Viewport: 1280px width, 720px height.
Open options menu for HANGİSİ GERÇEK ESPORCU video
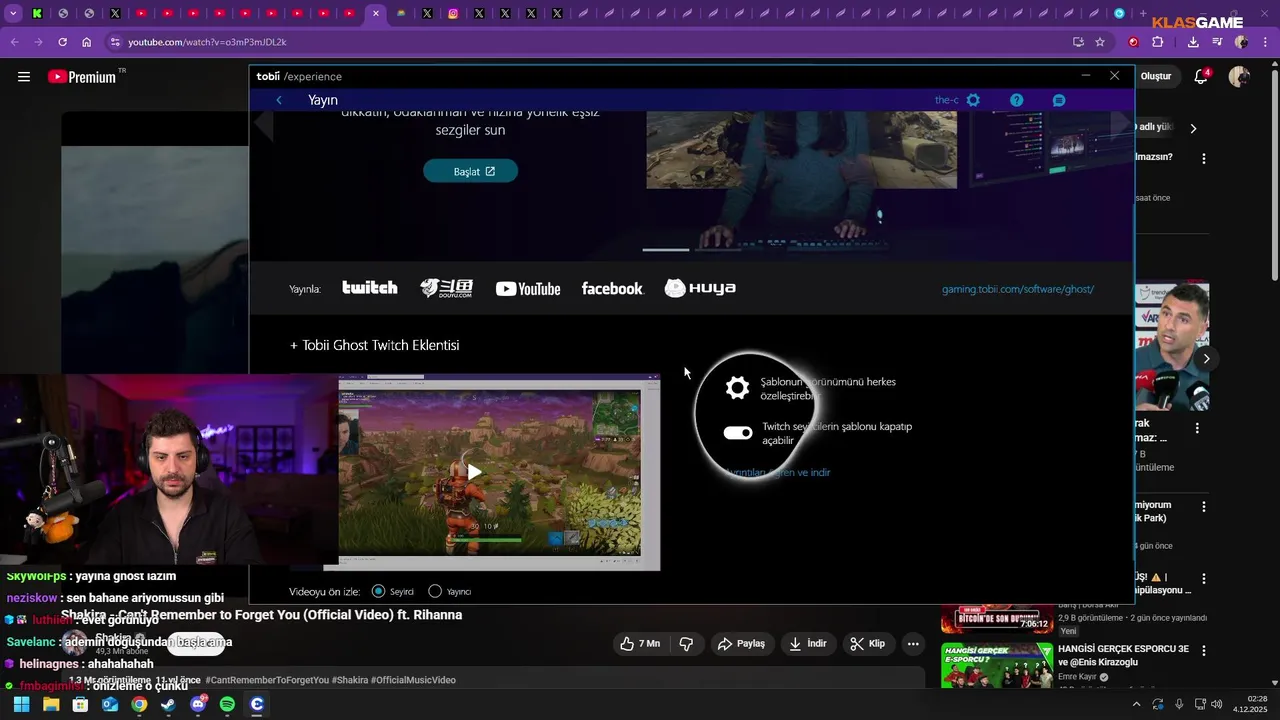point(1204,649)
